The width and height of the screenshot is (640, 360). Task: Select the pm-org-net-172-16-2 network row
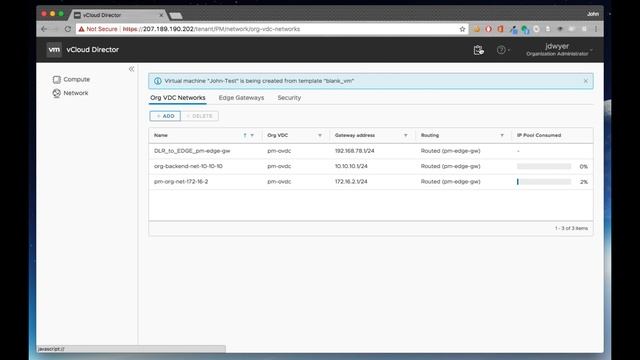371,182
